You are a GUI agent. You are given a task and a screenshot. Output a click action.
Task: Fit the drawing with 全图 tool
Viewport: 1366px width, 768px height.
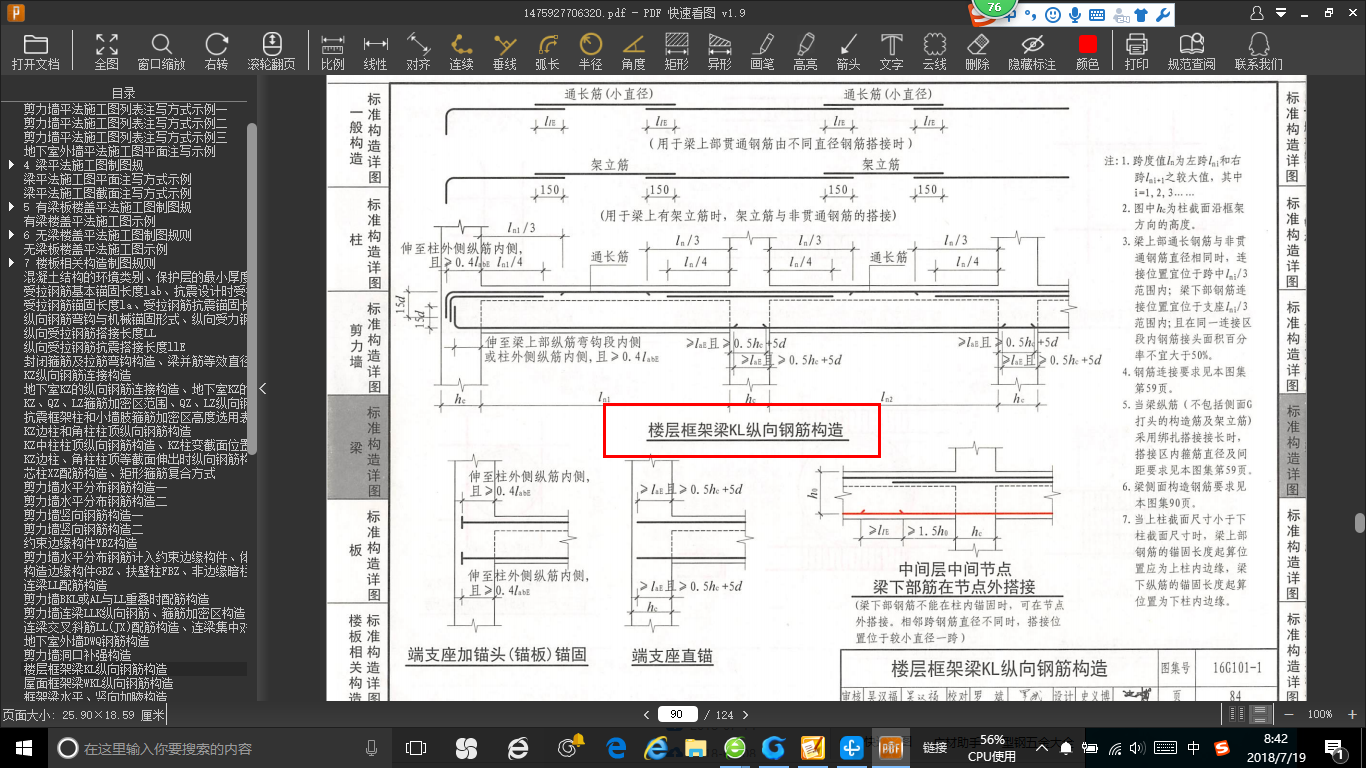tap(107, 52)
